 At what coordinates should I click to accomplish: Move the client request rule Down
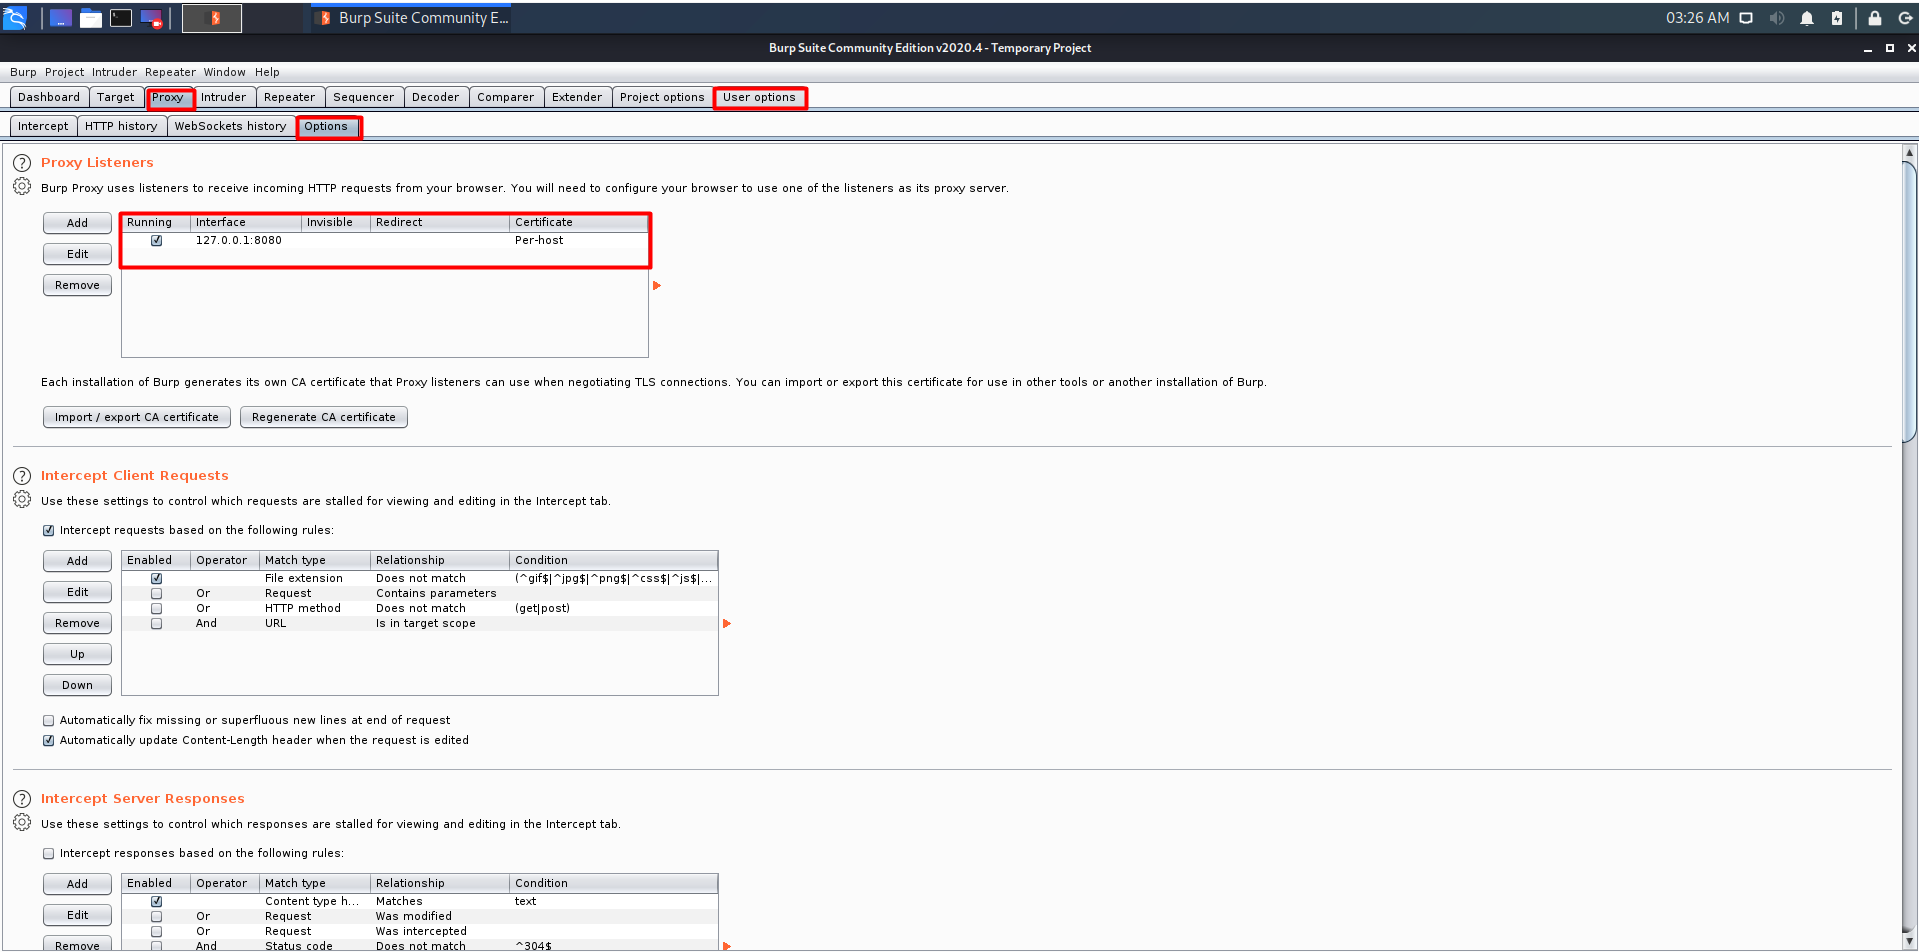tap(77, 685)
